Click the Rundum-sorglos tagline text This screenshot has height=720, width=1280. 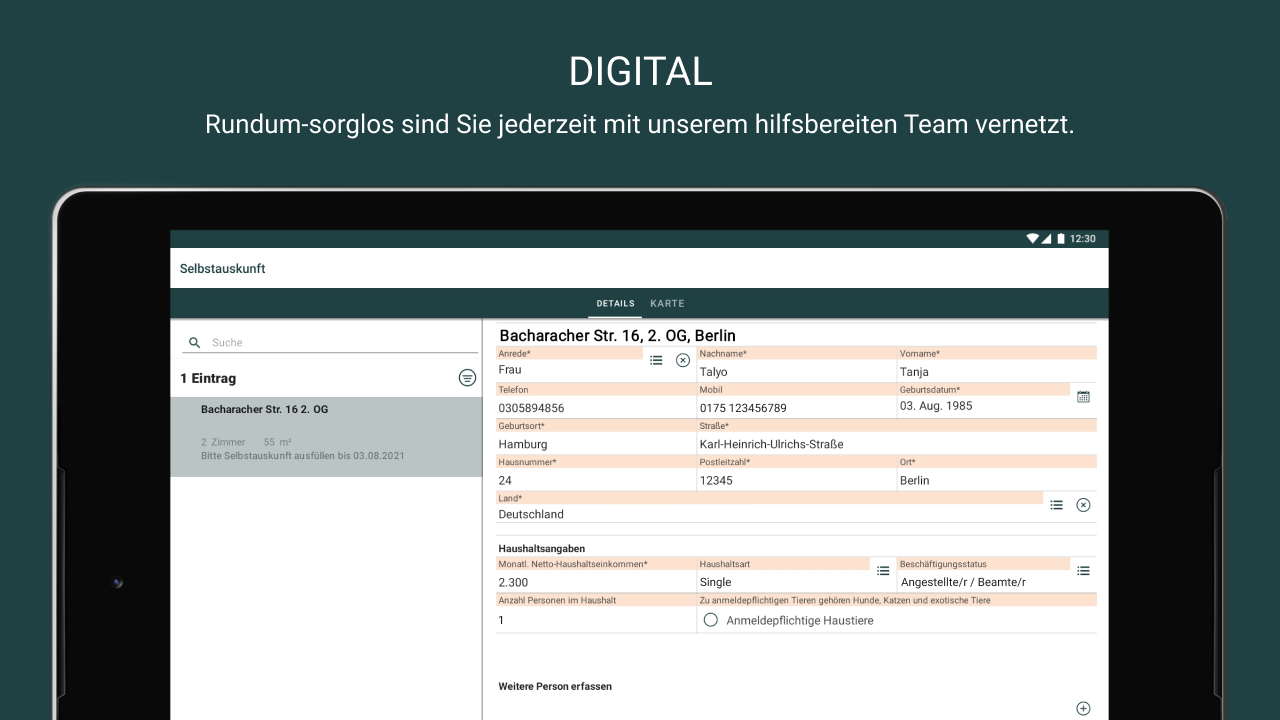click(640, 125)
